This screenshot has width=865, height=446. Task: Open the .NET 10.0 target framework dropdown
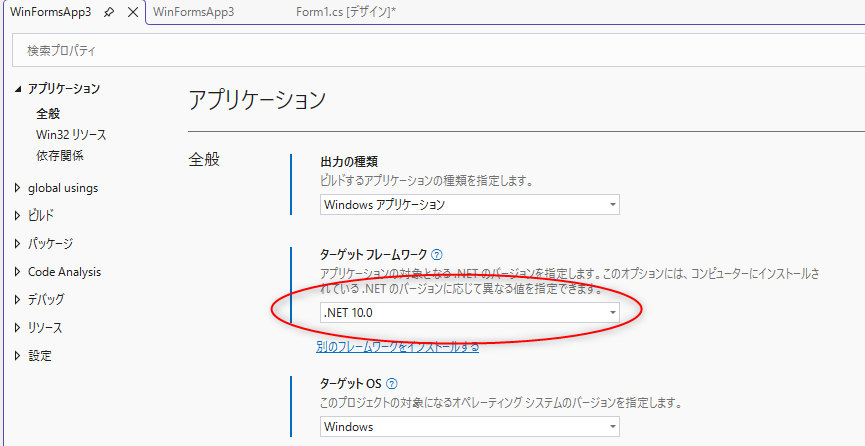click(469, 313)
